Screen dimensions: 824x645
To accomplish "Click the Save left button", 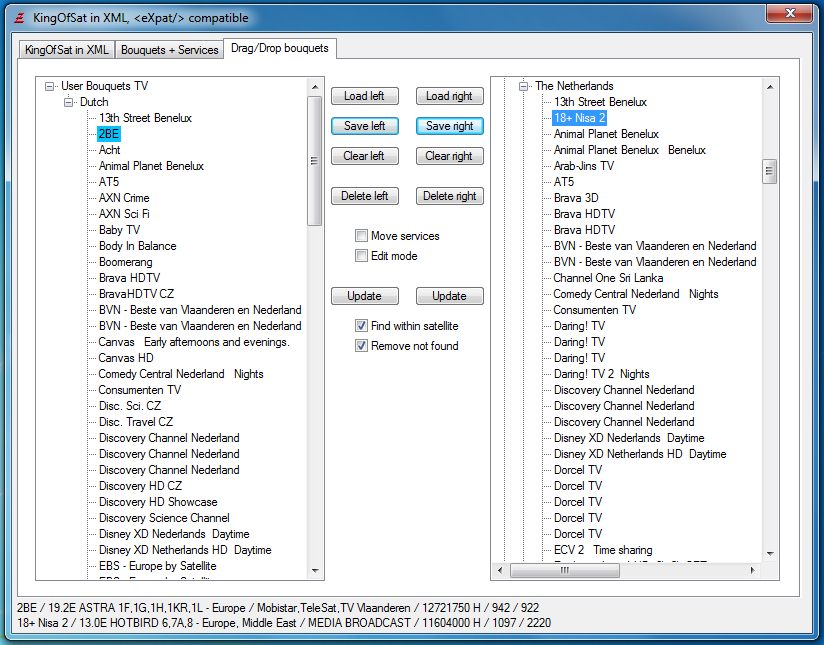I will 365,126.
